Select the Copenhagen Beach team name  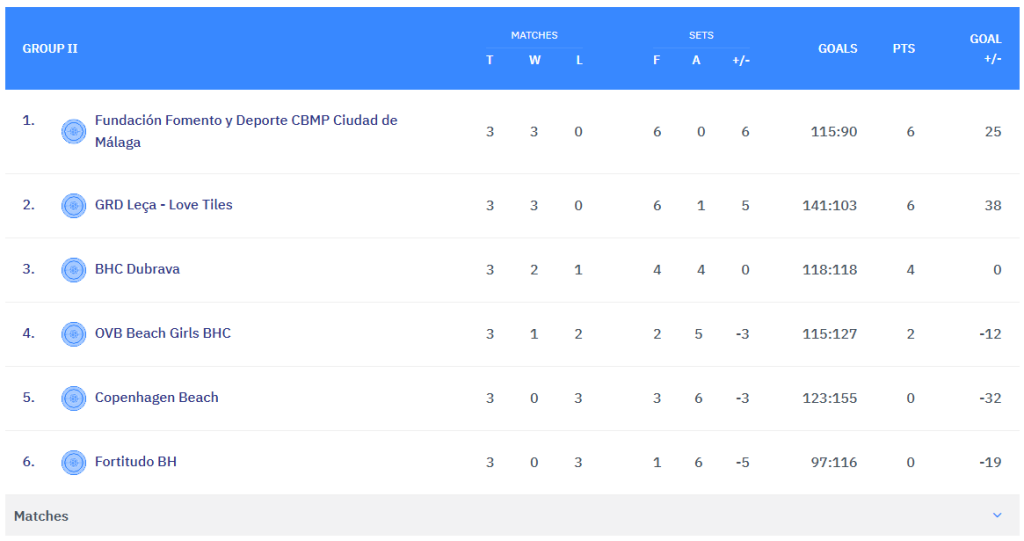click(156, 397)
